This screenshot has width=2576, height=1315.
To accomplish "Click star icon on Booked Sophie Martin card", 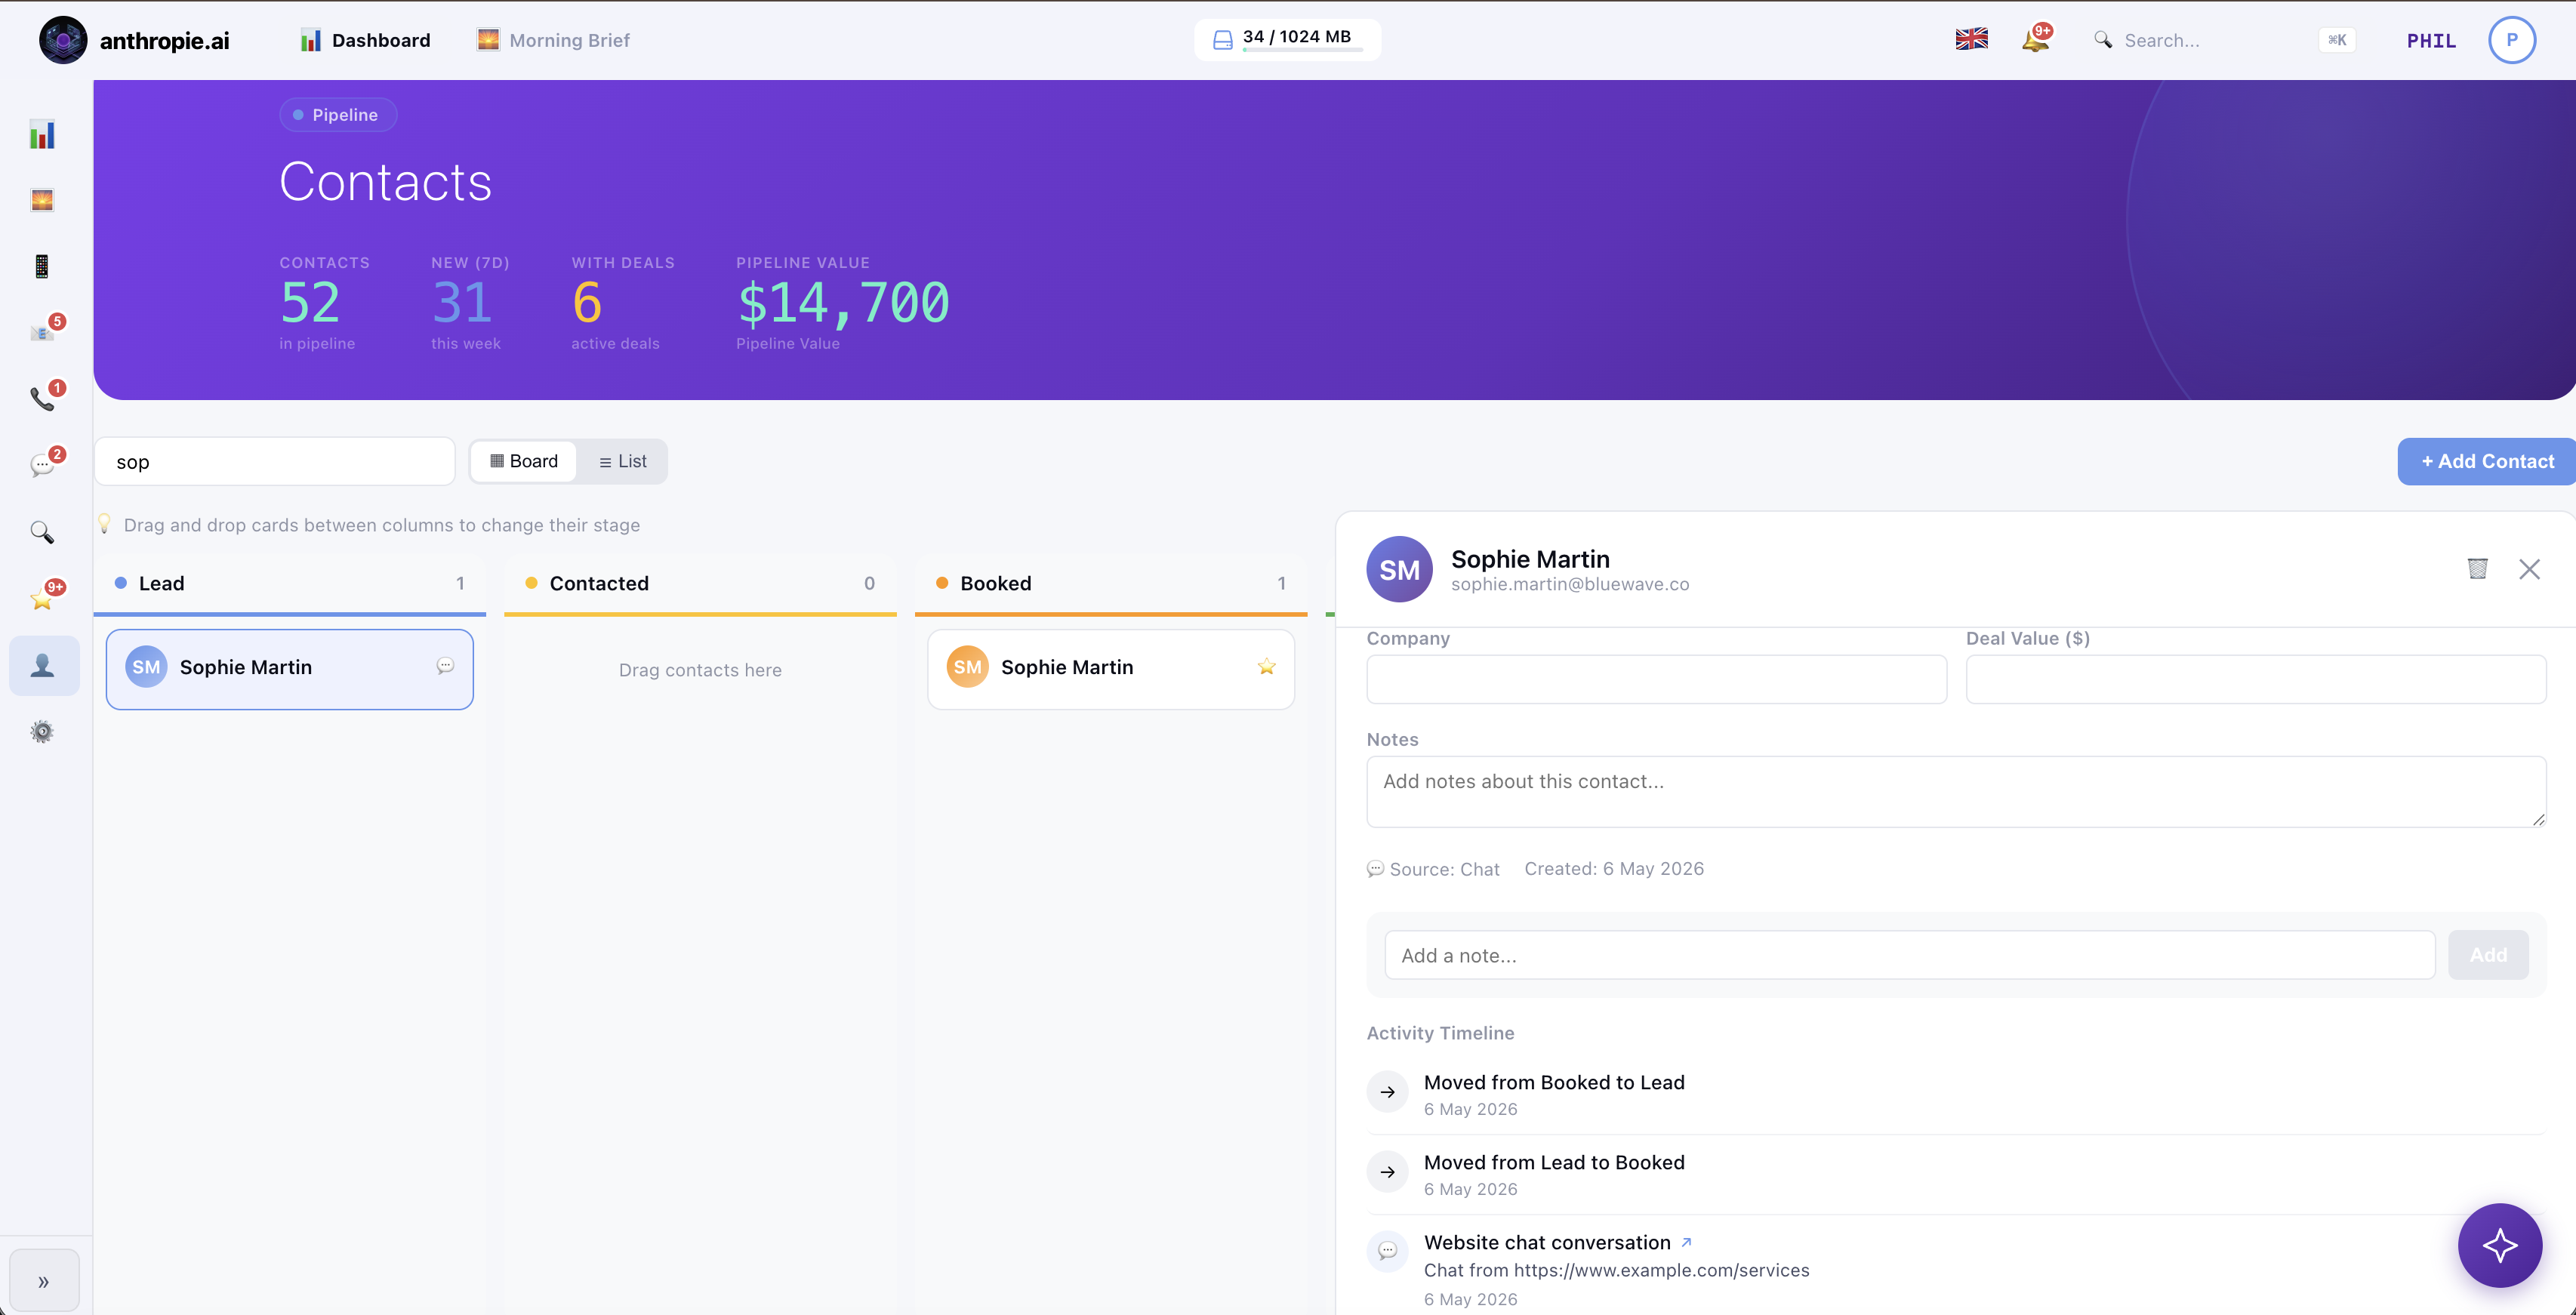I will [x=1266, y=666].
